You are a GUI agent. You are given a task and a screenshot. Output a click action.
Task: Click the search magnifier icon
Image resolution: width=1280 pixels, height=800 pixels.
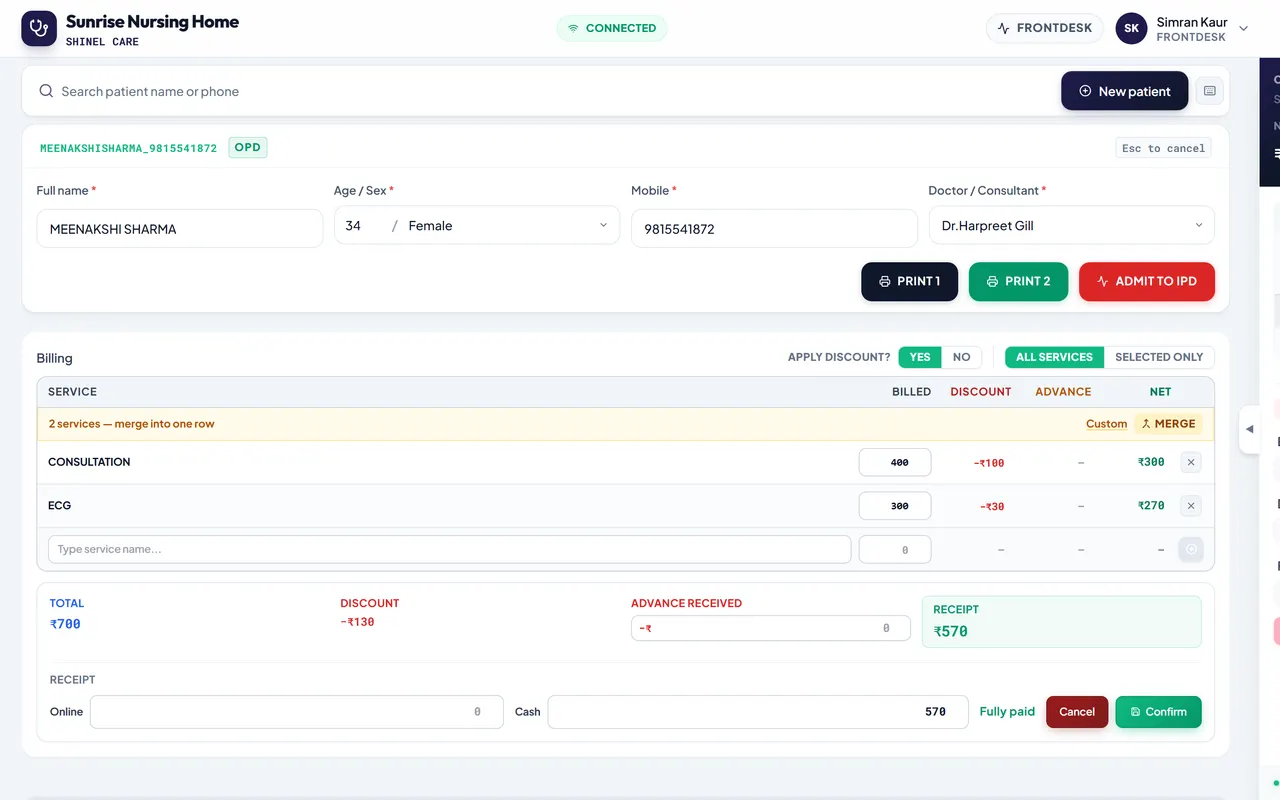click(x=46, y=91)
